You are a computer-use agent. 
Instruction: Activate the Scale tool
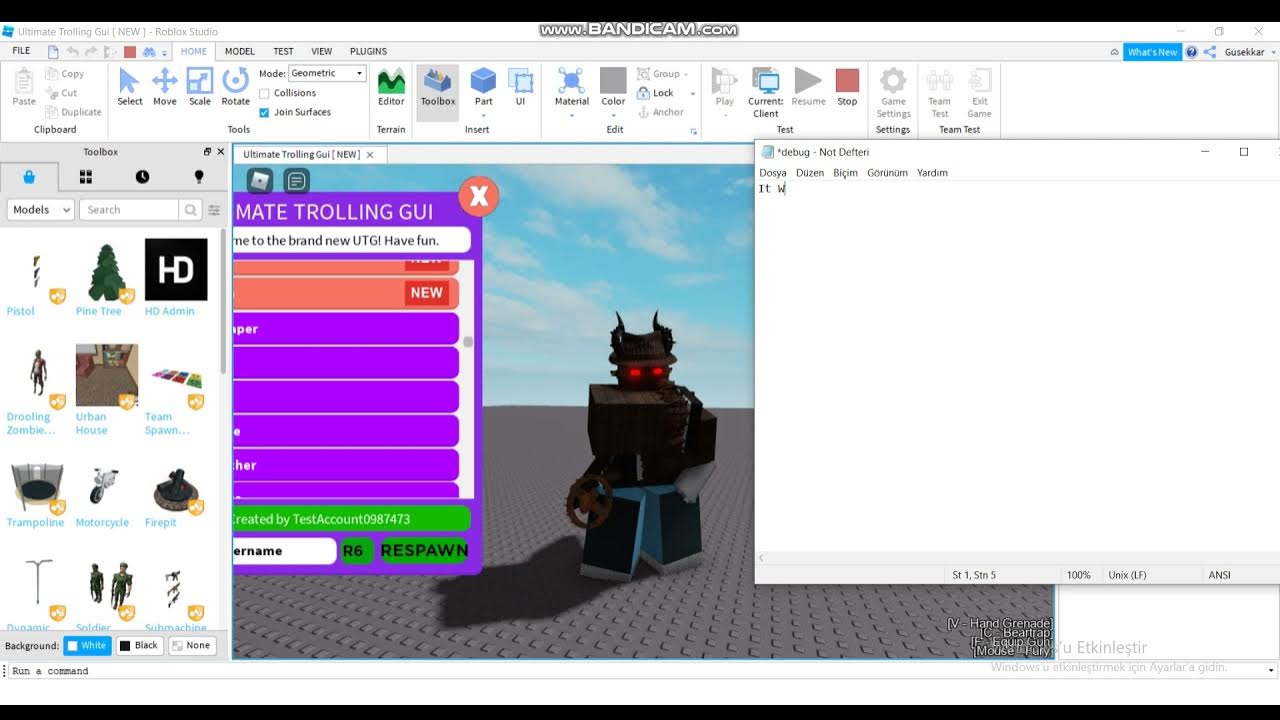tap(200, 87)
